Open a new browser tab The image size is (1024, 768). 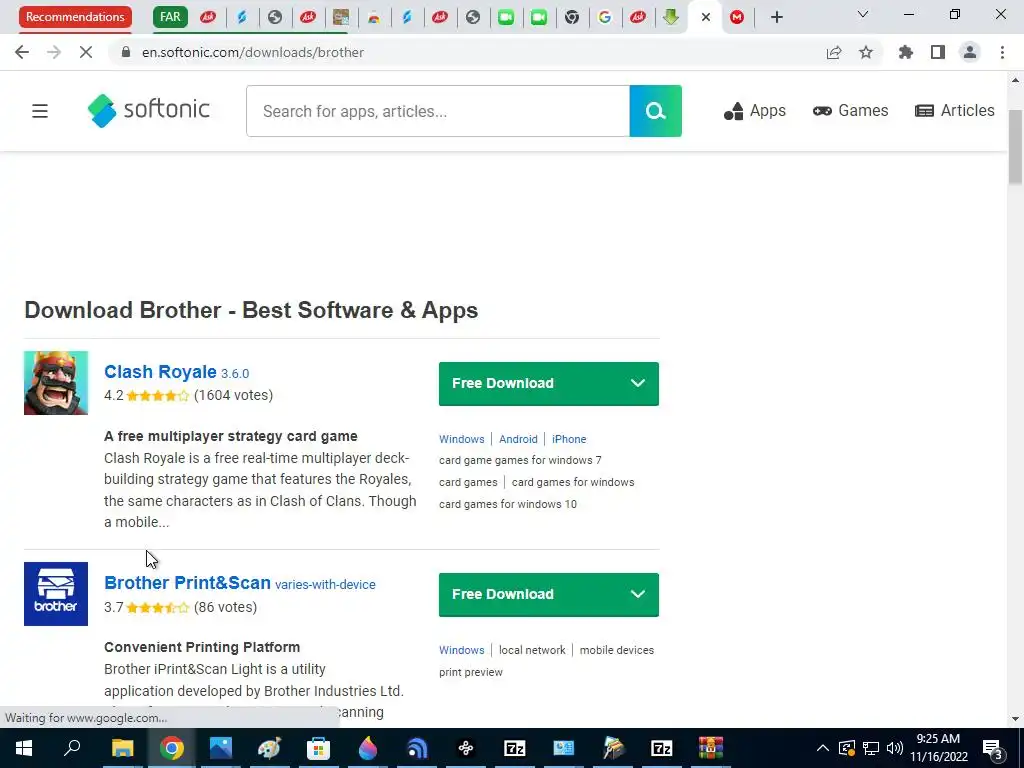tap(776, 17)
